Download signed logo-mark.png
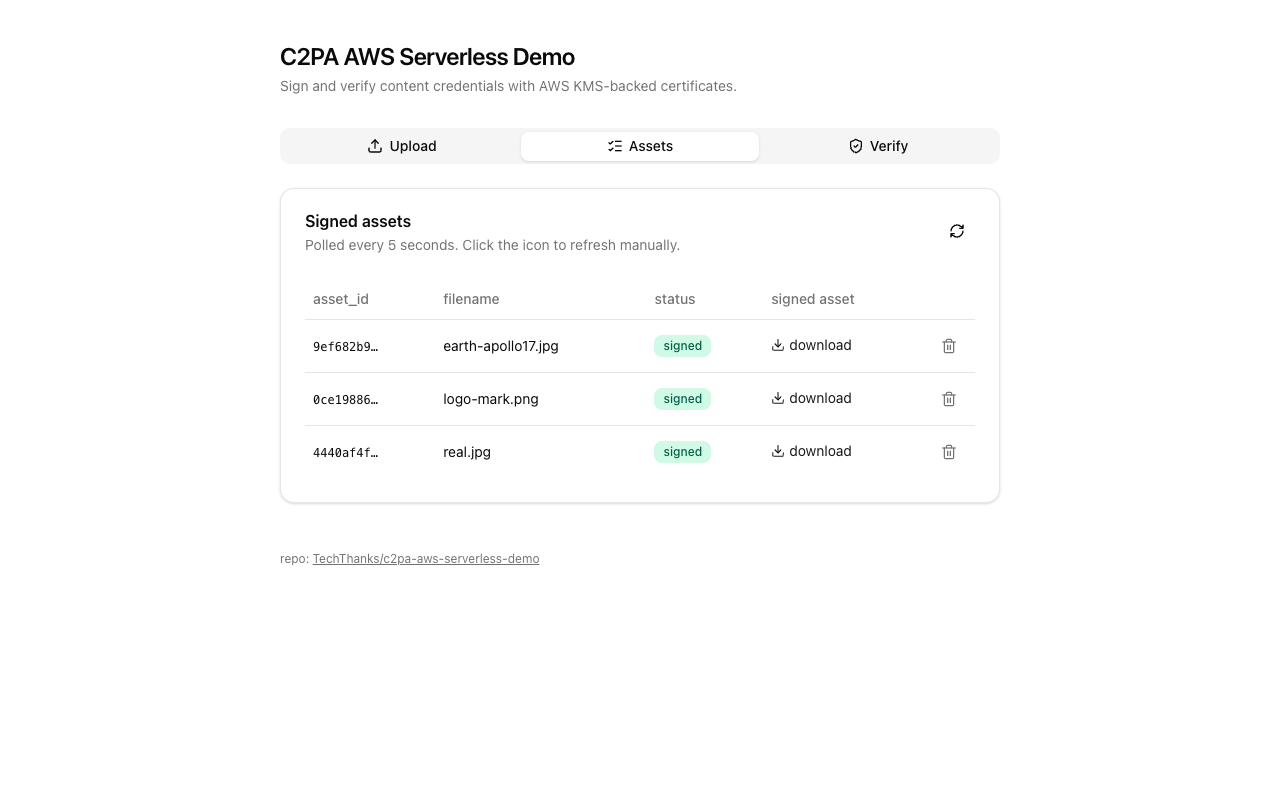The image size is (1280, 800). [811, 398]
